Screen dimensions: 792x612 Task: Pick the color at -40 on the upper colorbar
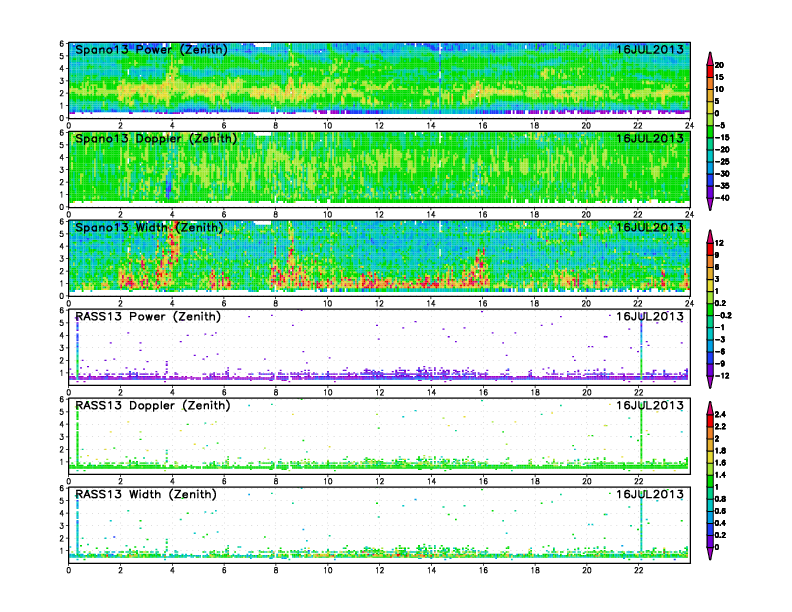coord(709,197)
